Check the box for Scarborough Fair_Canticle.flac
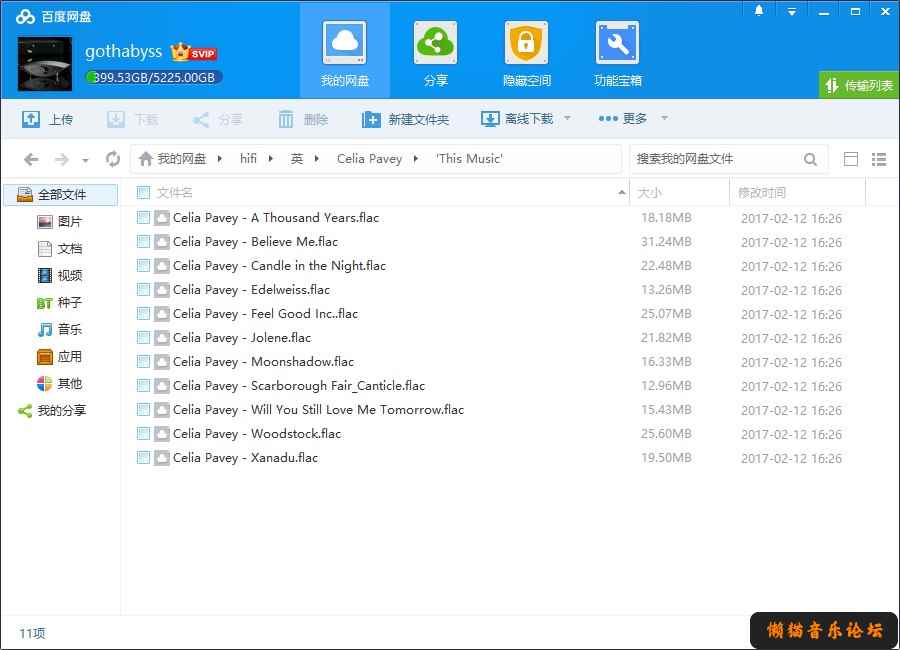This screenshot has width=900, height=650. point(143,386)
